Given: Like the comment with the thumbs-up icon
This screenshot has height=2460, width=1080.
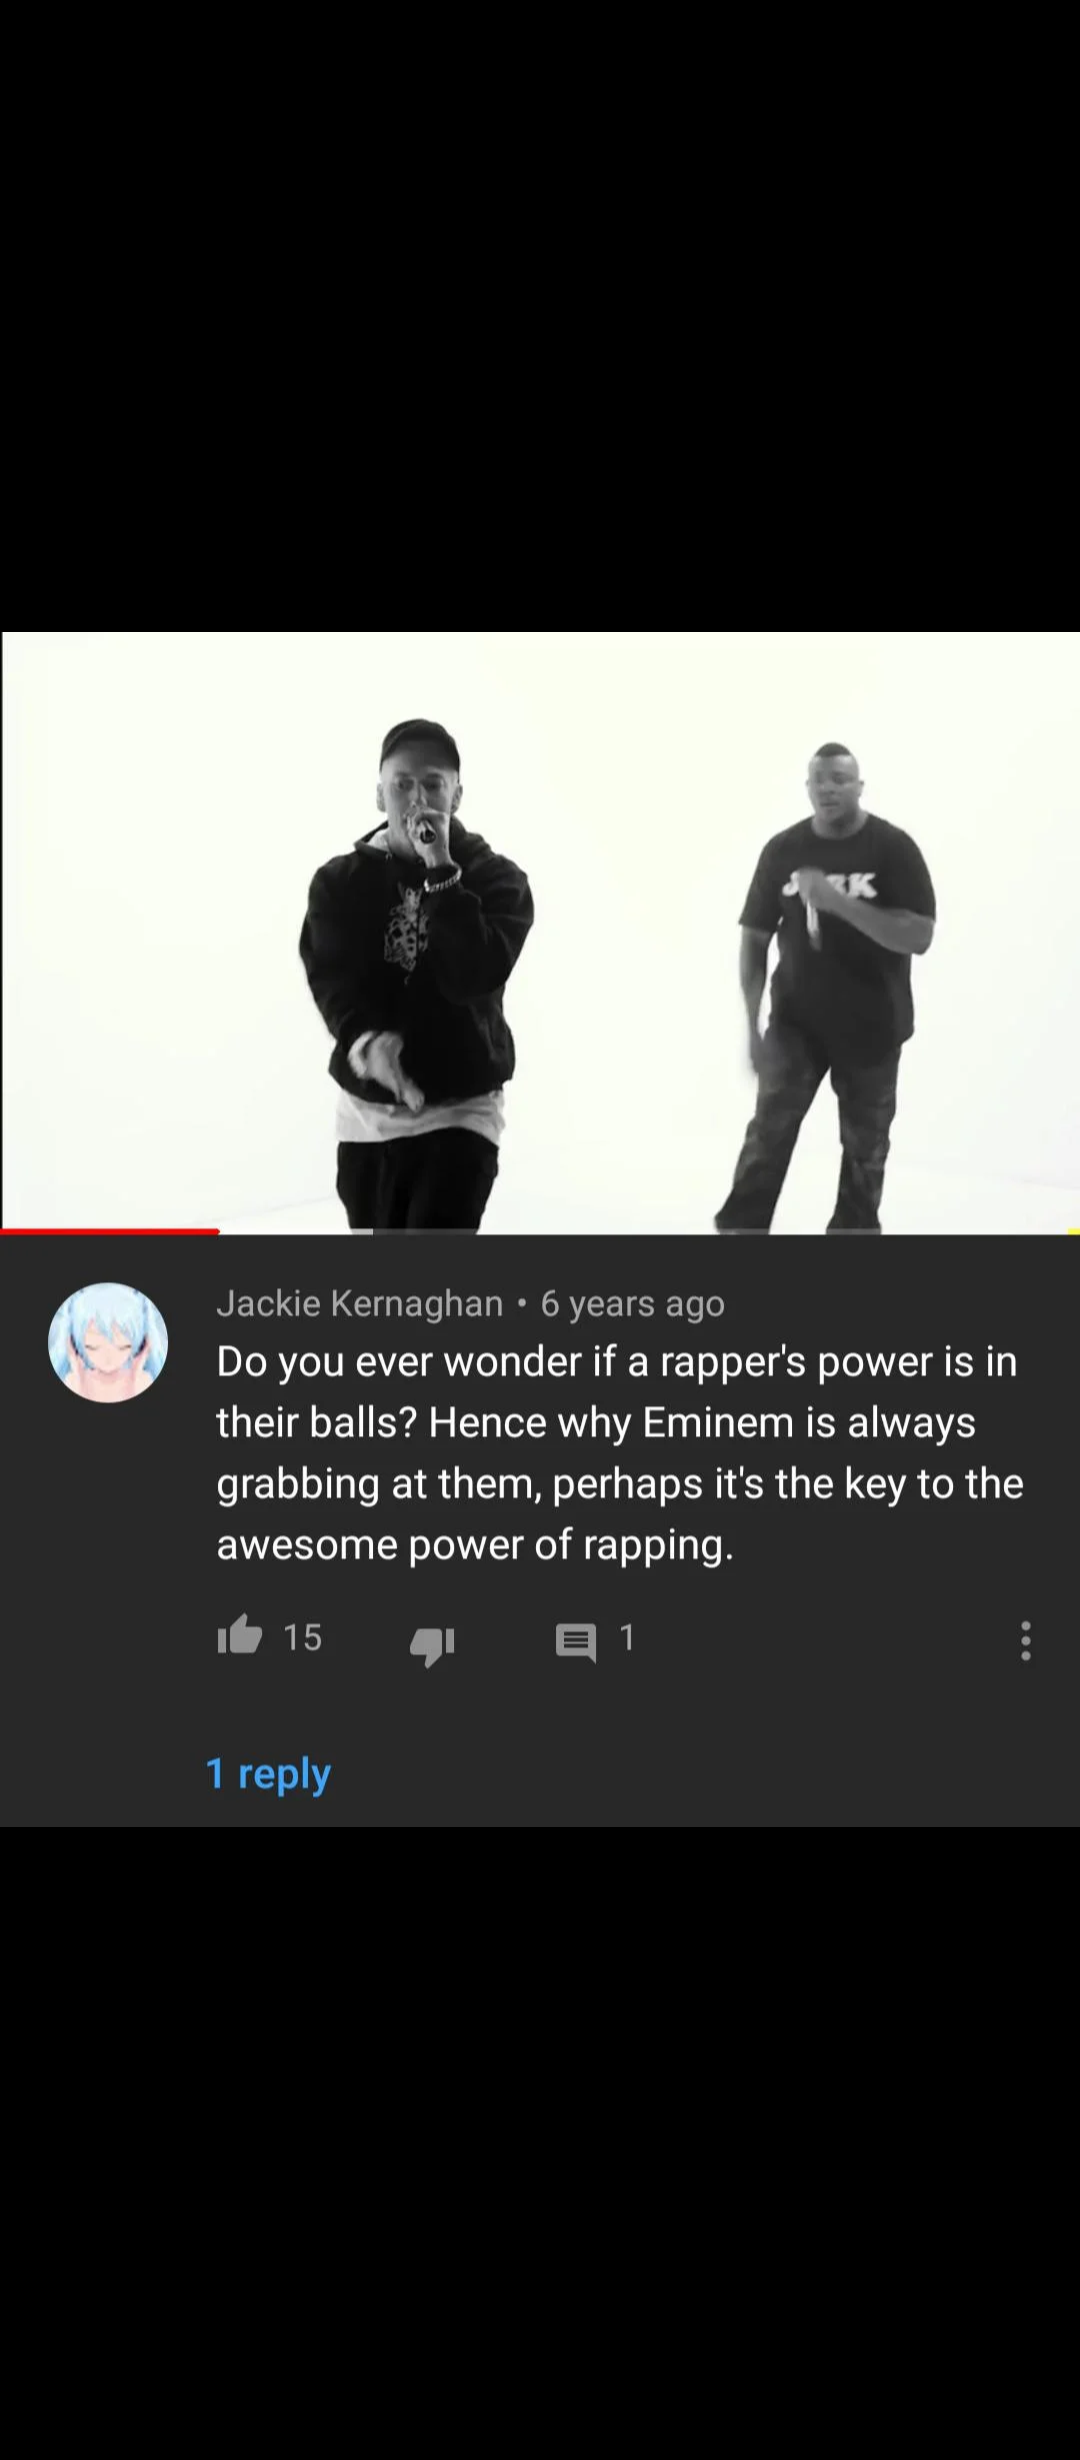Looking at the screenshot, I should click(x=240, y=1637).
